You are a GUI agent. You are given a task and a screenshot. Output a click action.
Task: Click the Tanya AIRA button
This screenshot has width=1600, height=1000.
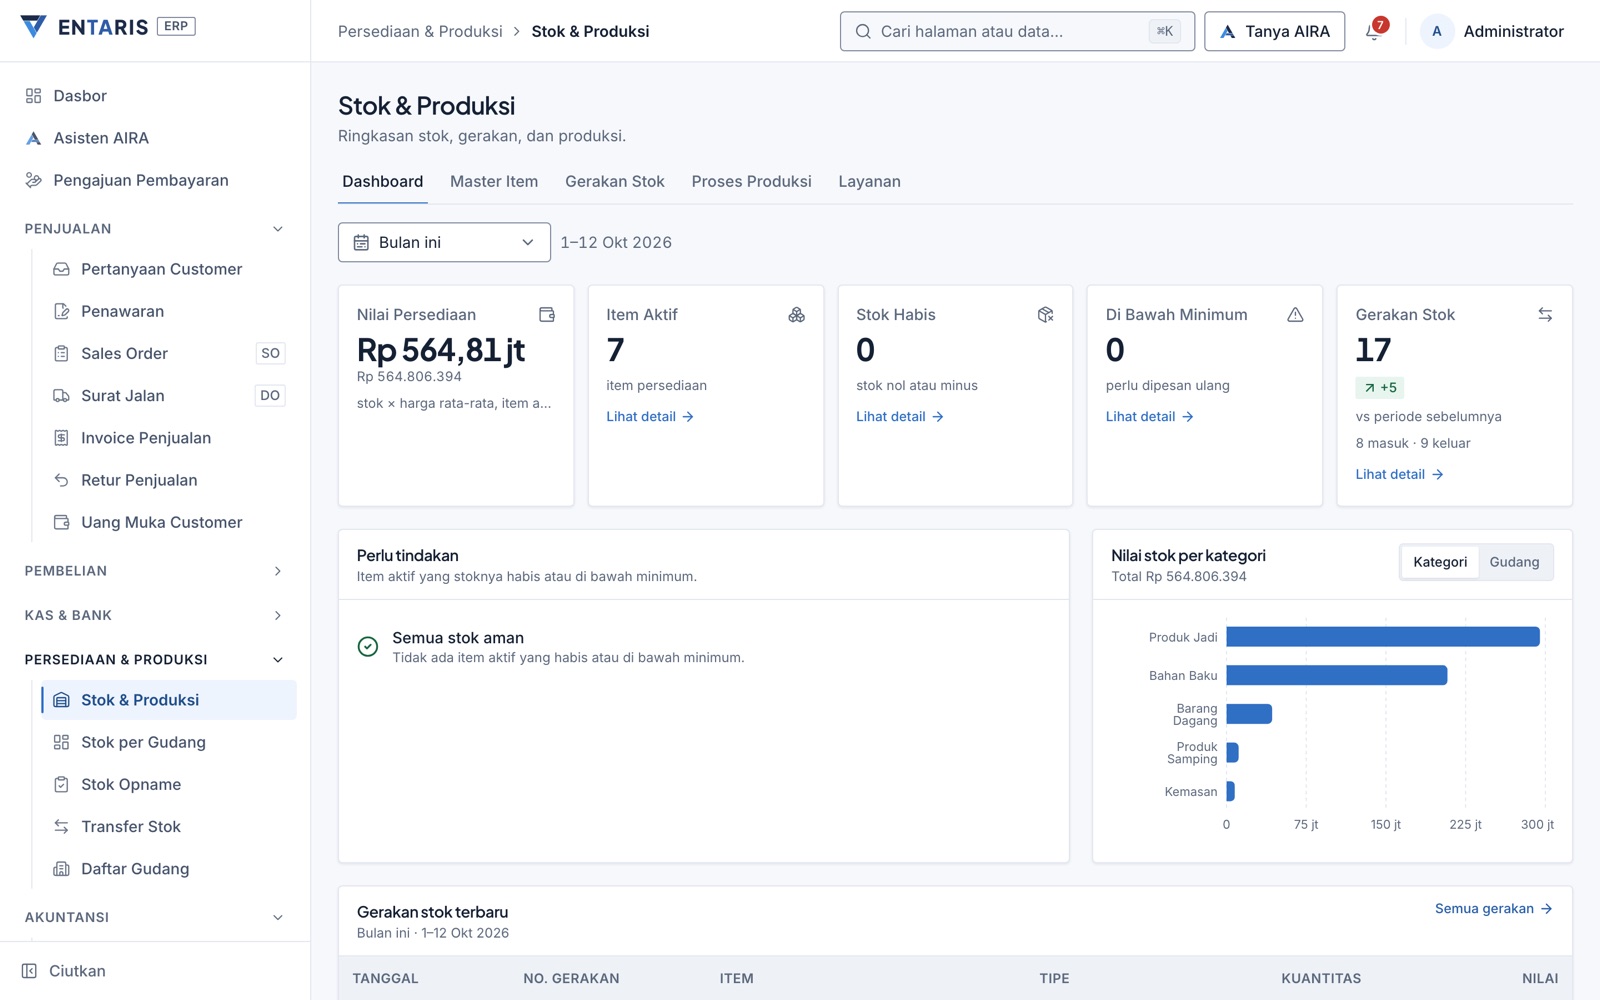[1274, 31]
